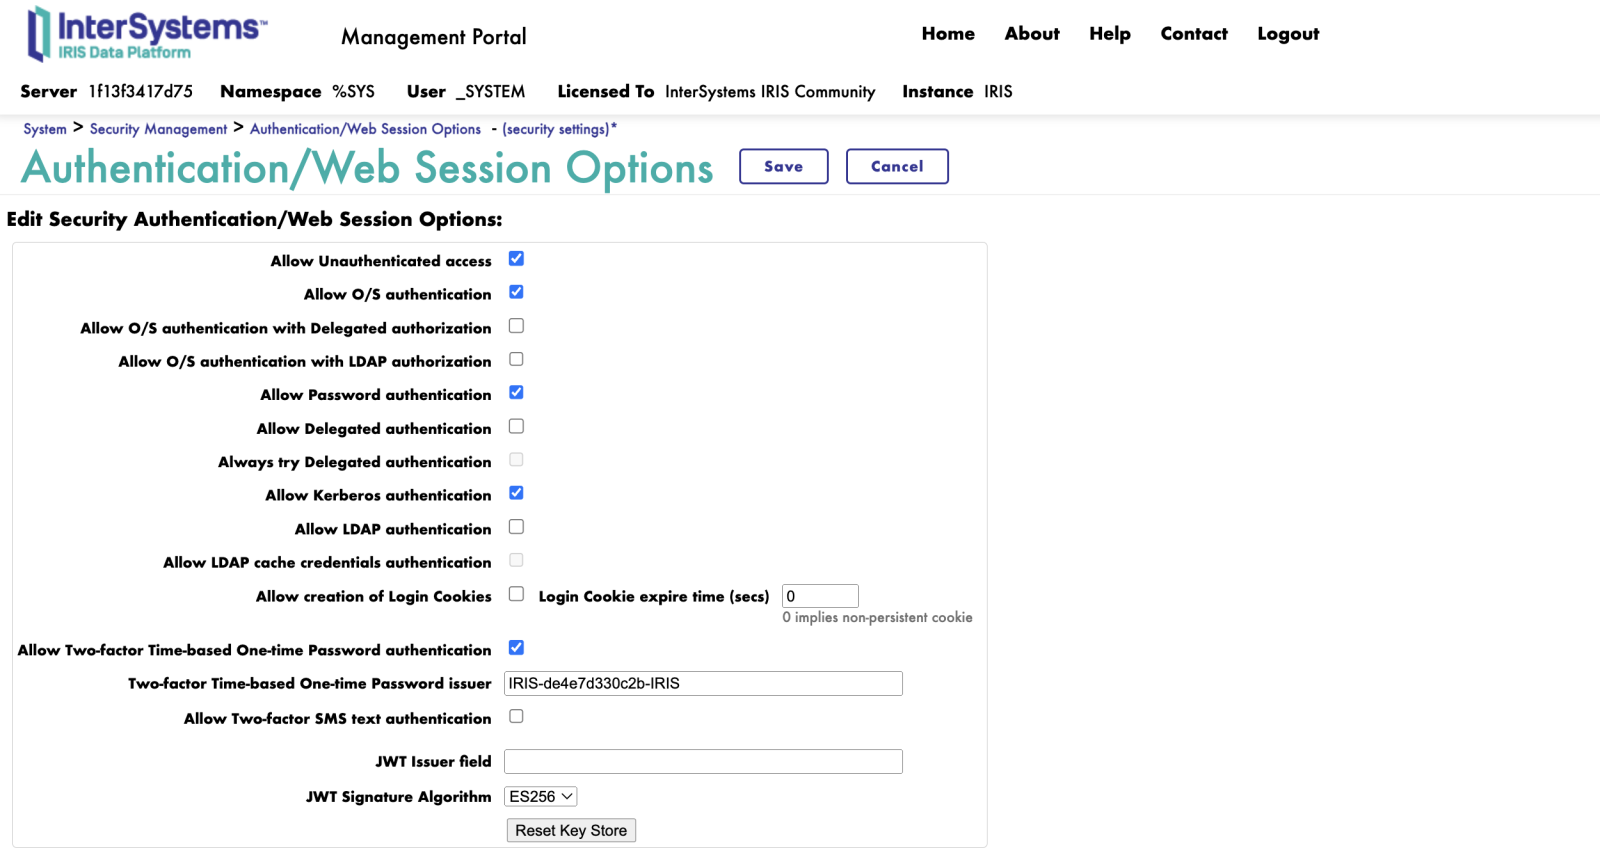Check Allow creation of Login Cookies
This screenshot has width=1600, height=855.
point(516,594)
